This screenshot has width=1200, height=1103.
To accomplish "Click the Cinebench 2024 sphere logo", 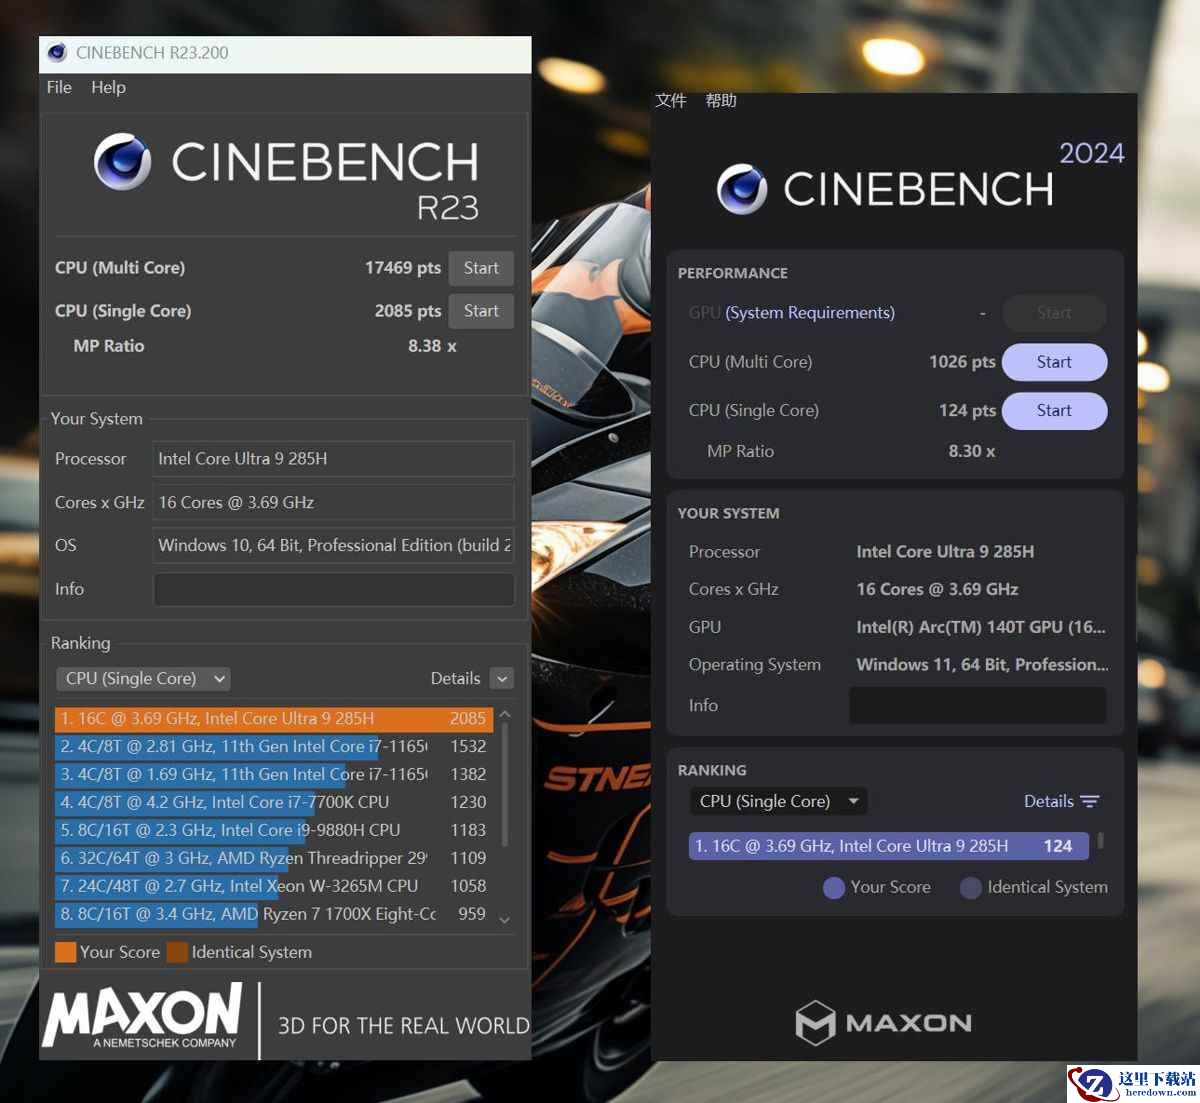I will point(743,189).
